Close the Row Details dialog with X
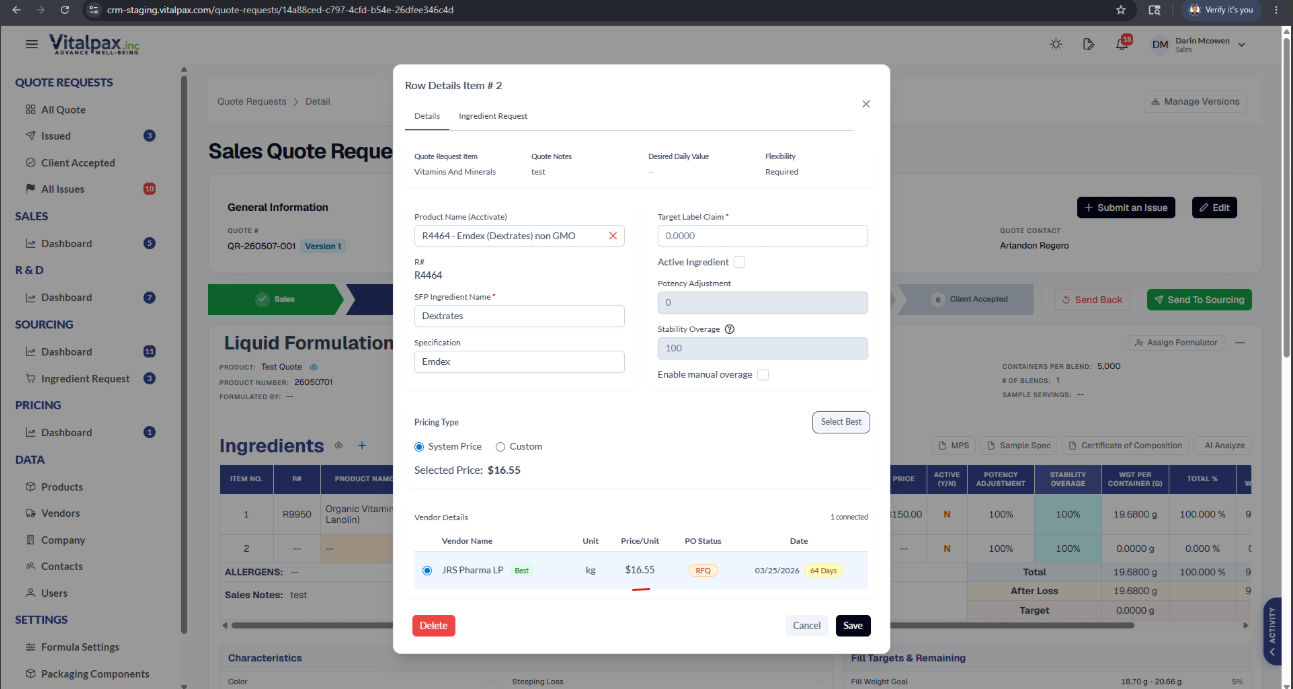 [x=866, y=104]
